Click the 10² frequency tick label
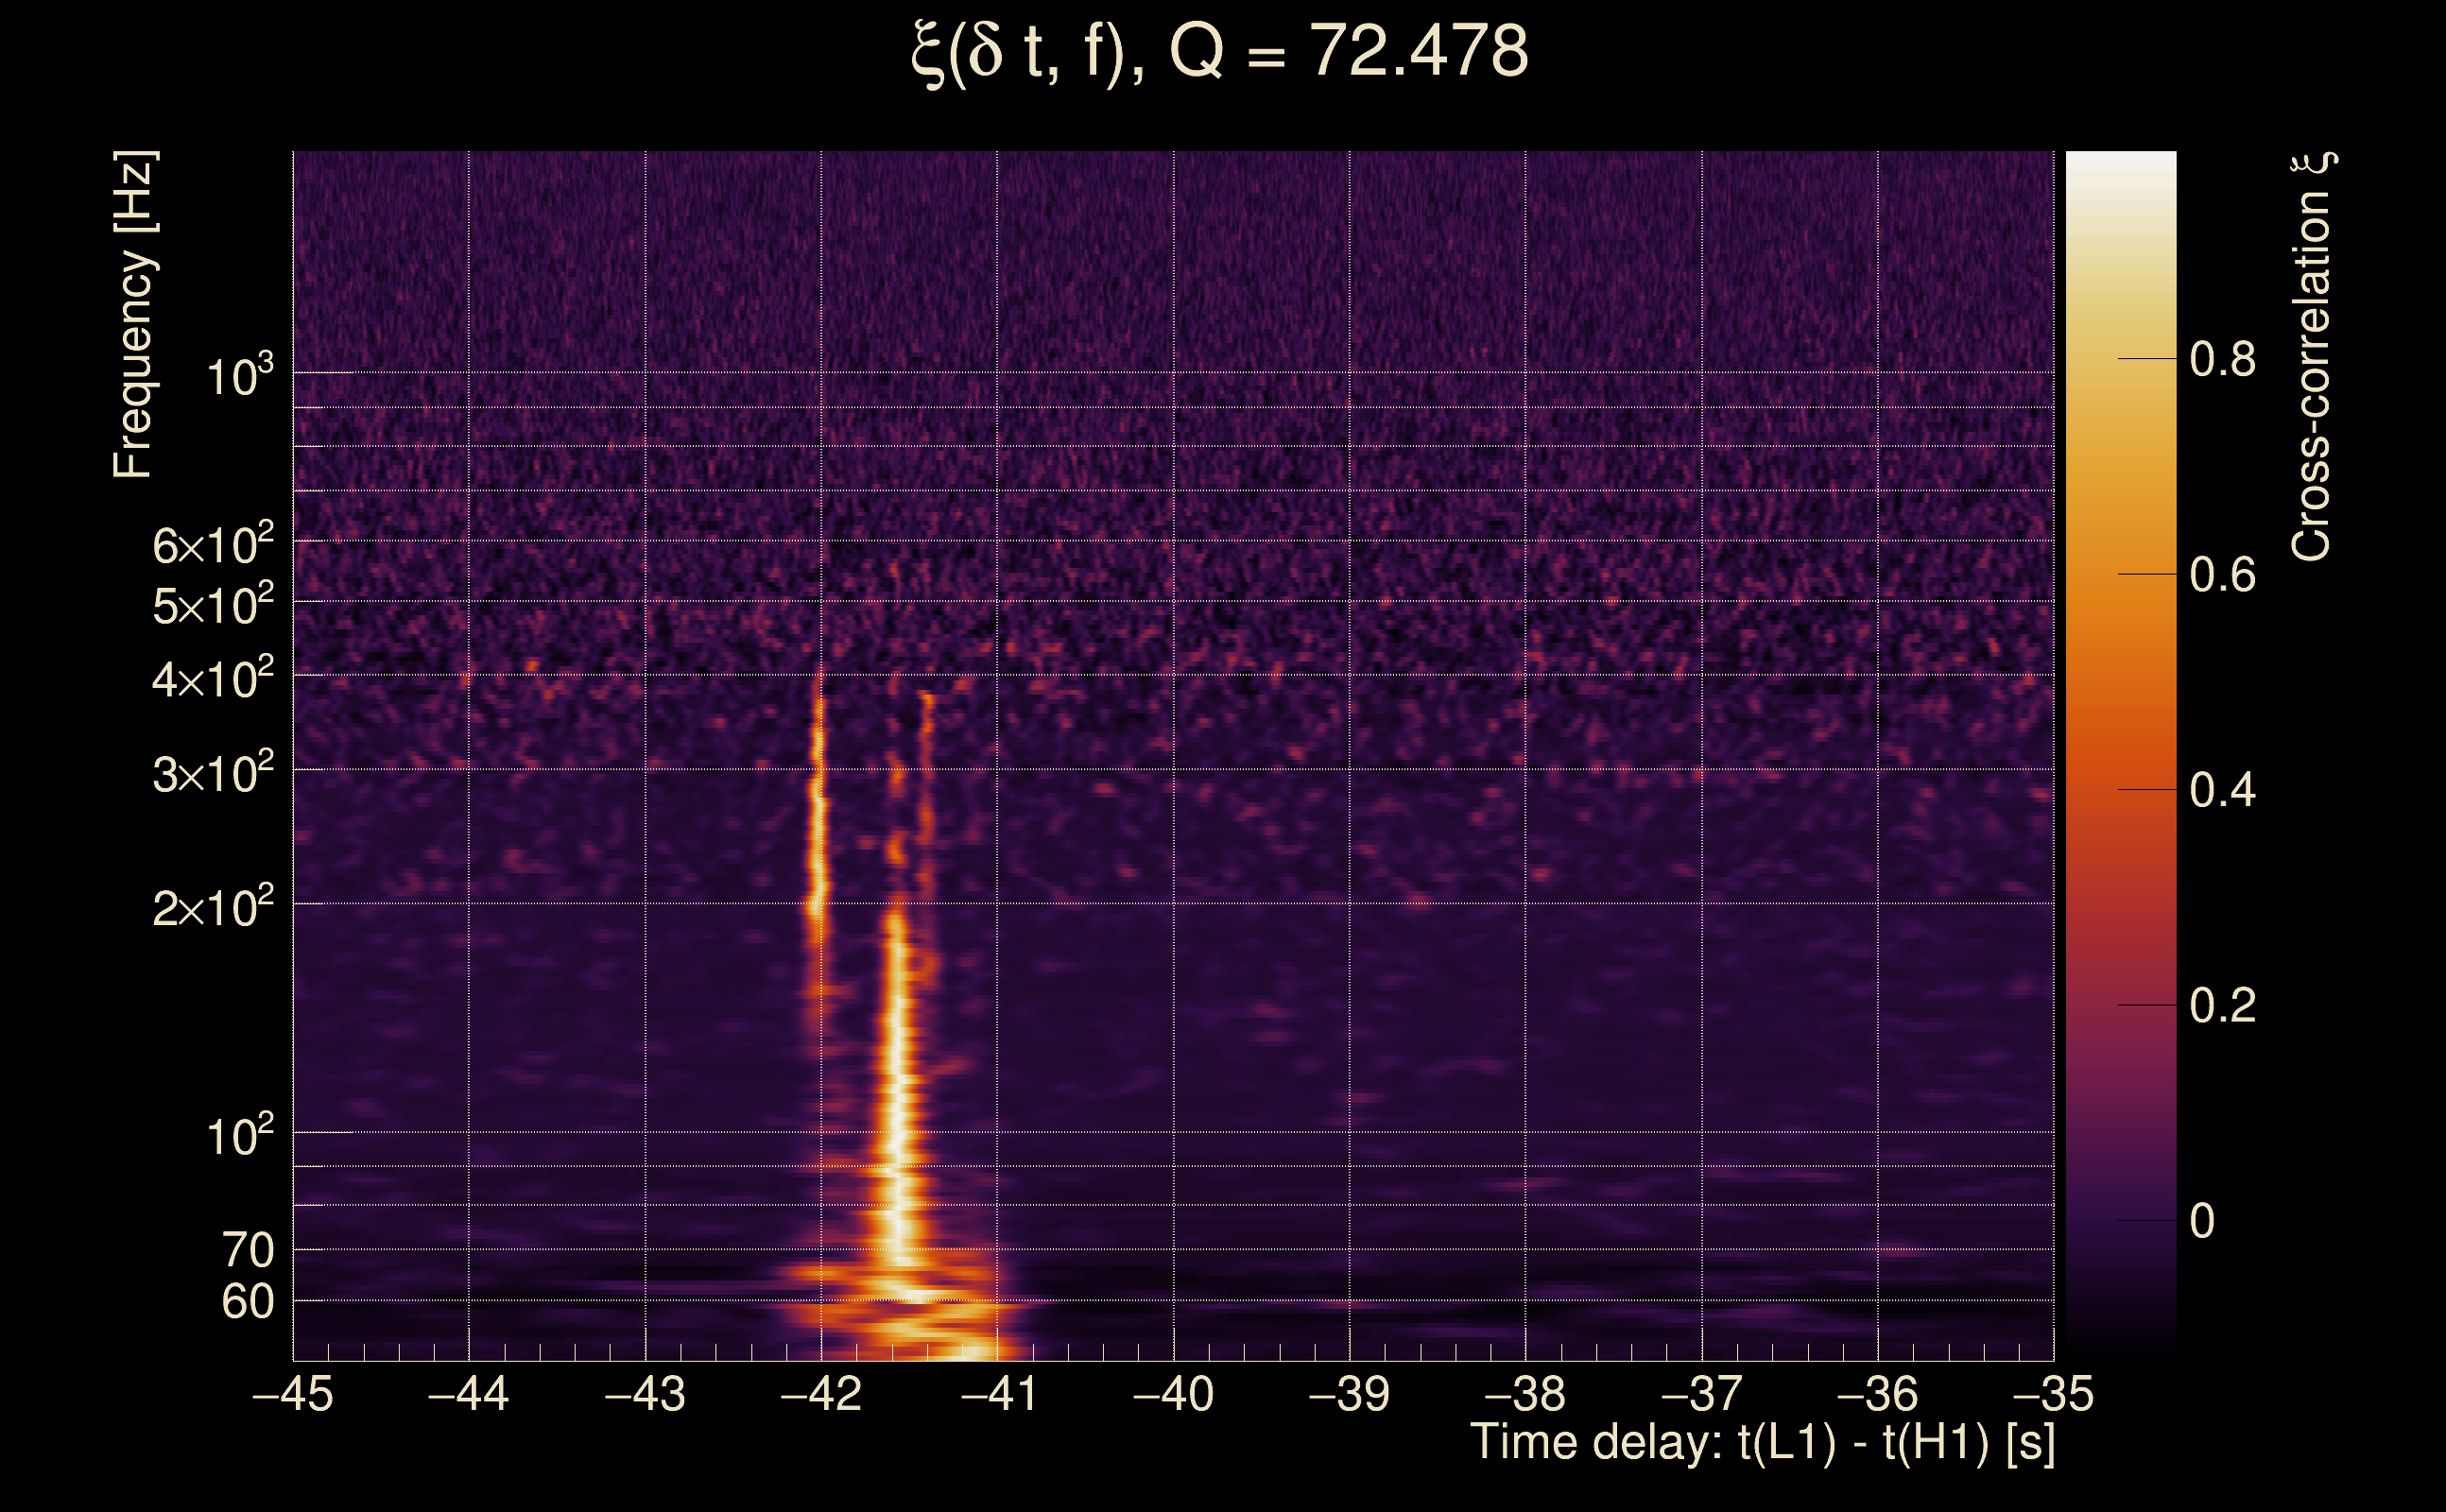The height and width of the screenshot is (1512, 2446). click(x=238, y=1136)
